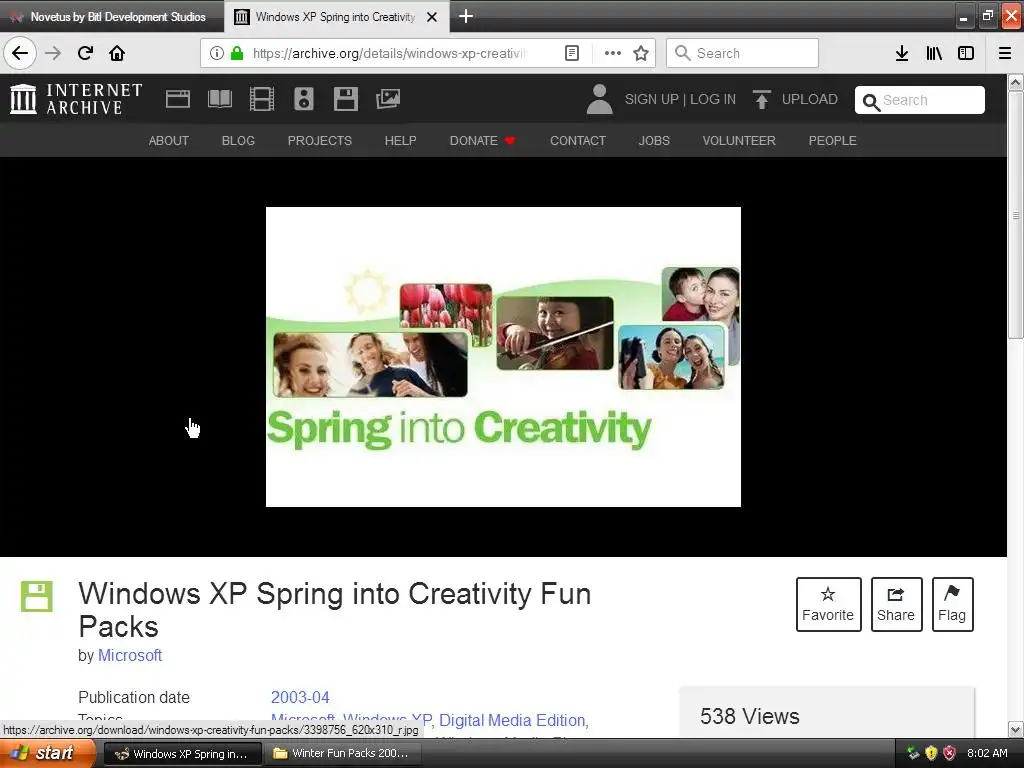Toggle reader view in address bar

tap(571, 53)
